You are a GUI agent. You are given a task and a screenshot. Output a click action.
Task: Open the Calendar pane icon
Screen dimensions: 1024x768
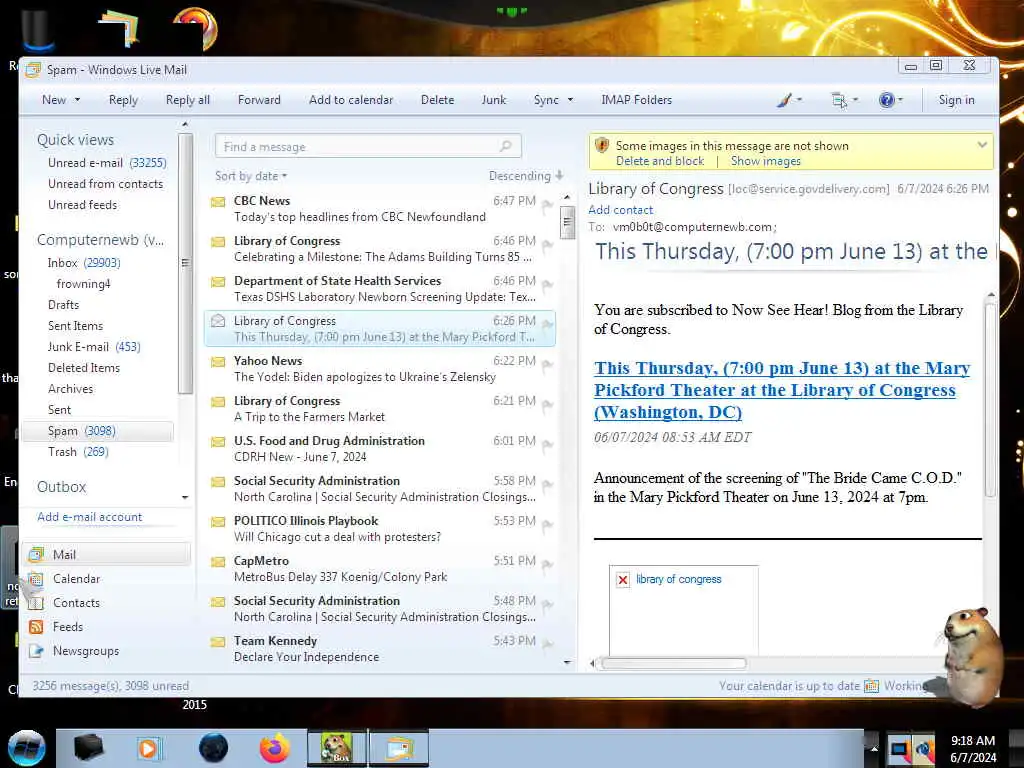coord(37,579)
